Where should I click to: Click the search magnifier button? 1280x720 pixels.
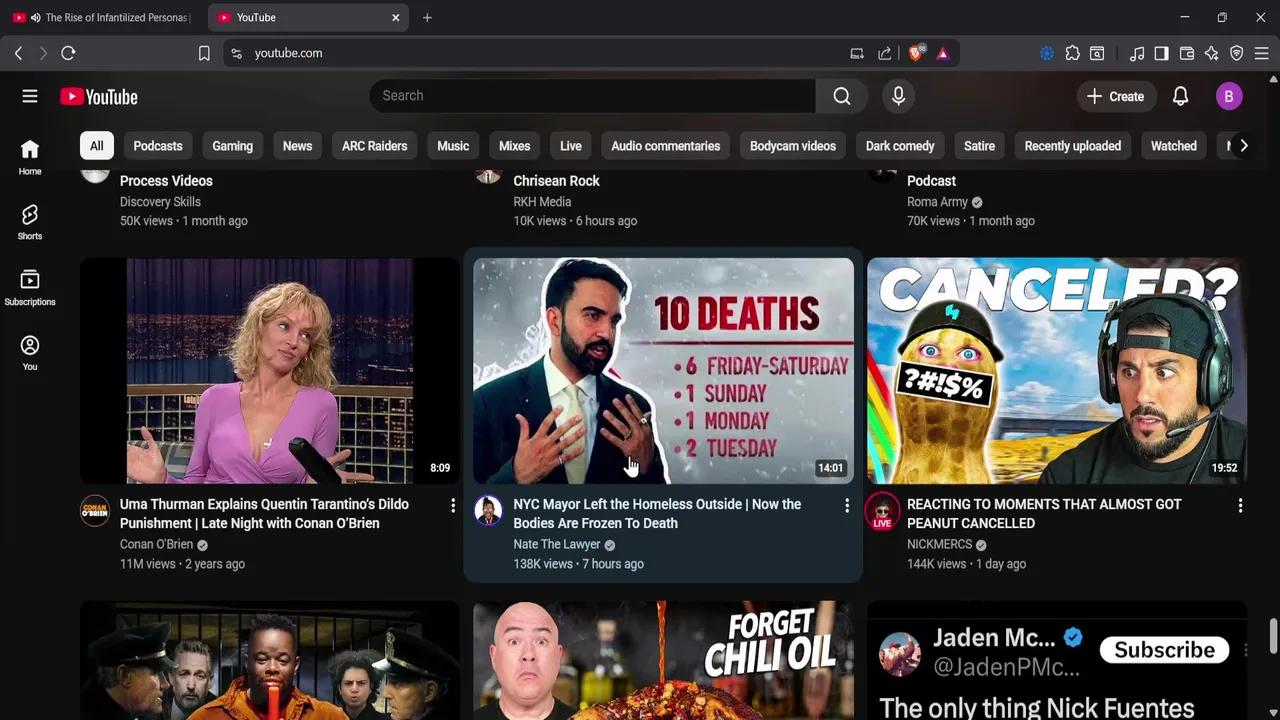pyautogui.click(x=842, y=96)
